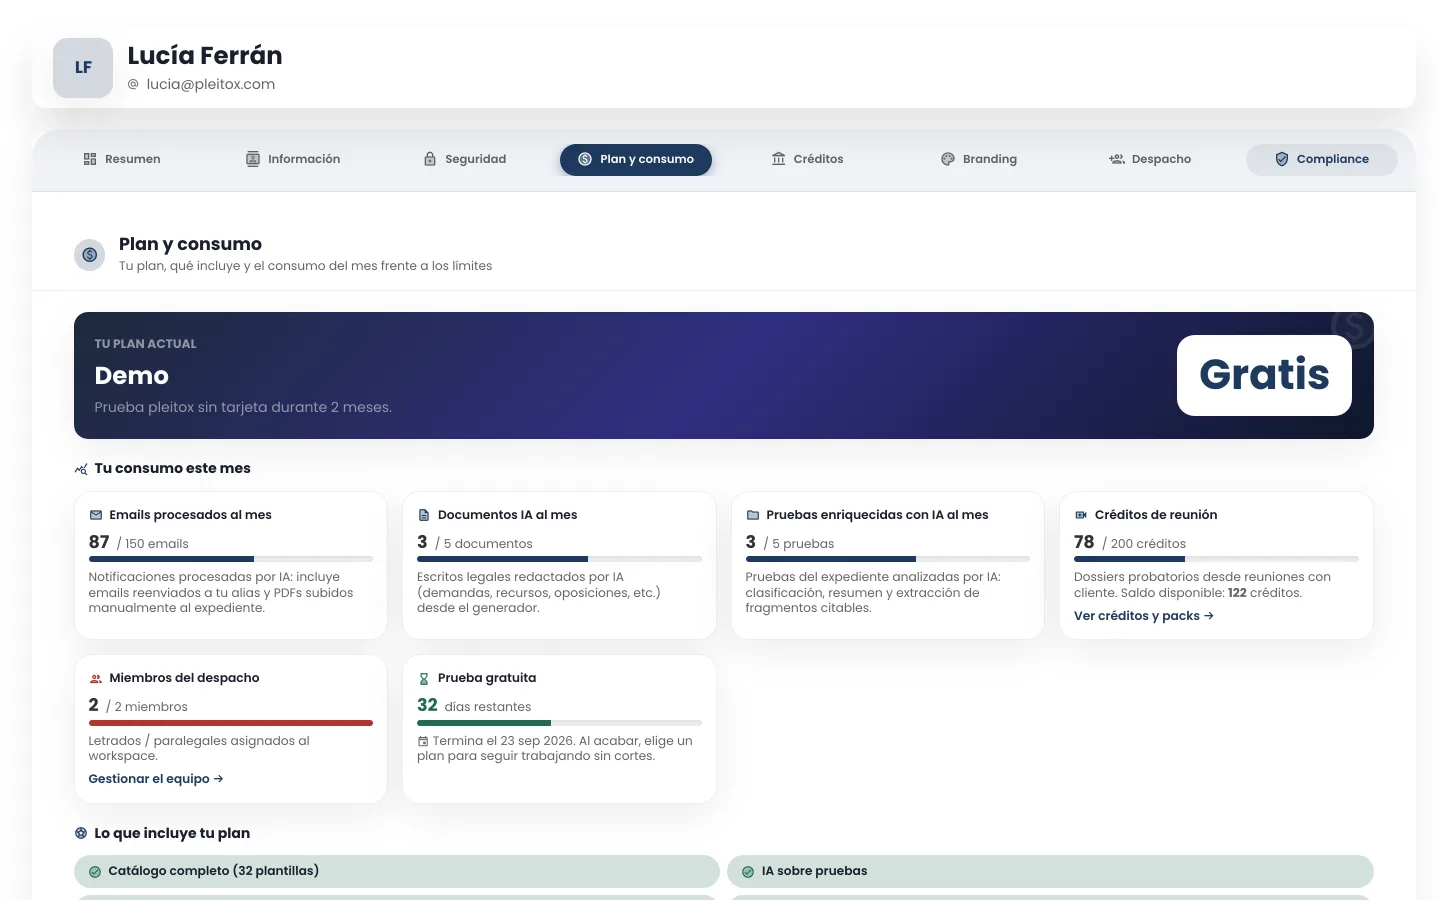The width and height of the screenshot is (1440, 900).
Task: Open the Gestionar el equipo link
Action: [156, 779]
